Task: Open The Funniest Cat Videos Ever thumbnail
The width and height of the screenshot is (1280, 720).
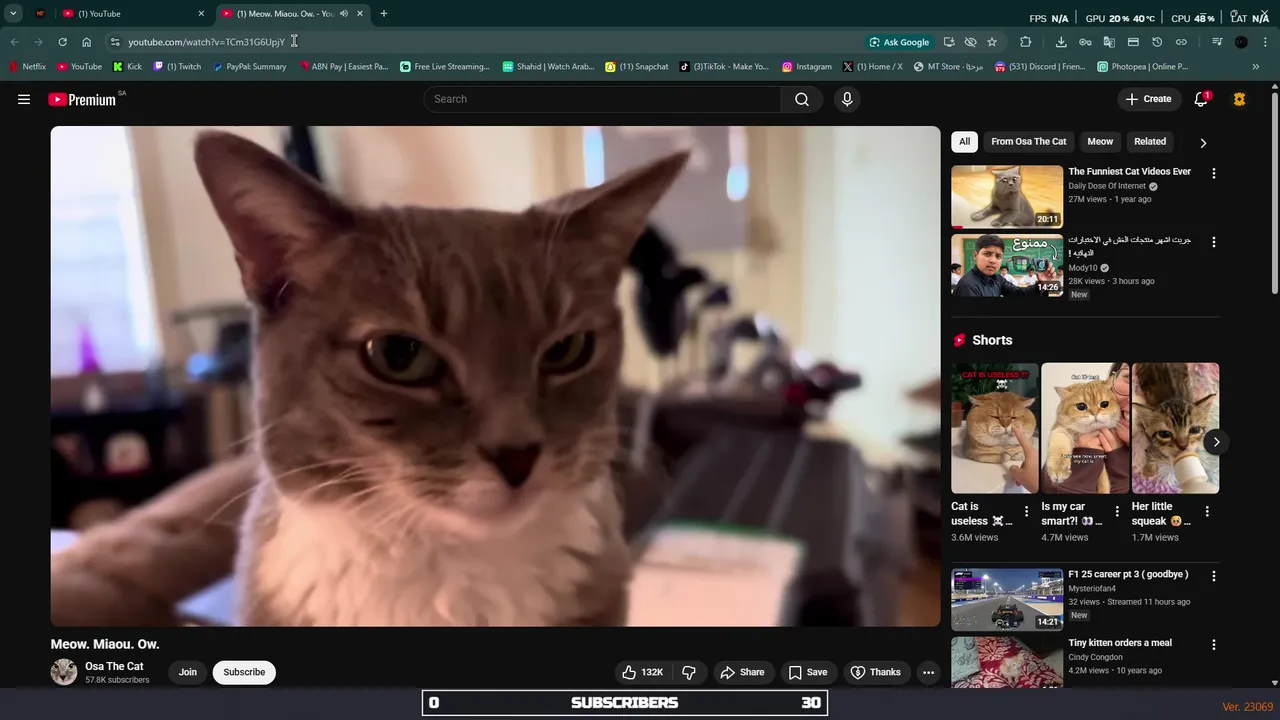Action: [1007, 197]
